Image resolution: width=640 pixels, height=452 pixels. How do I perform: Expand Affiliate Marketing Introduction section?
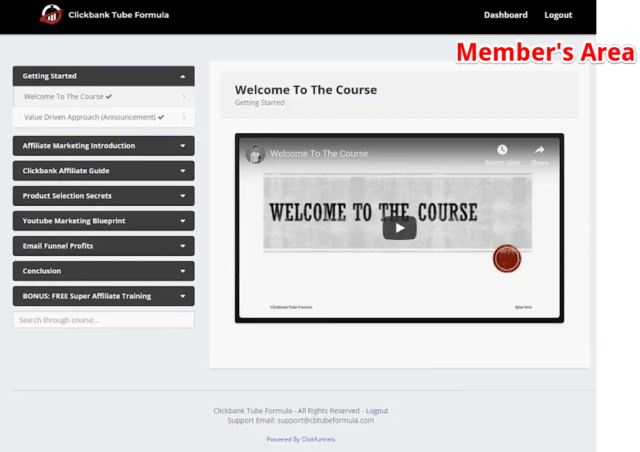104,146
